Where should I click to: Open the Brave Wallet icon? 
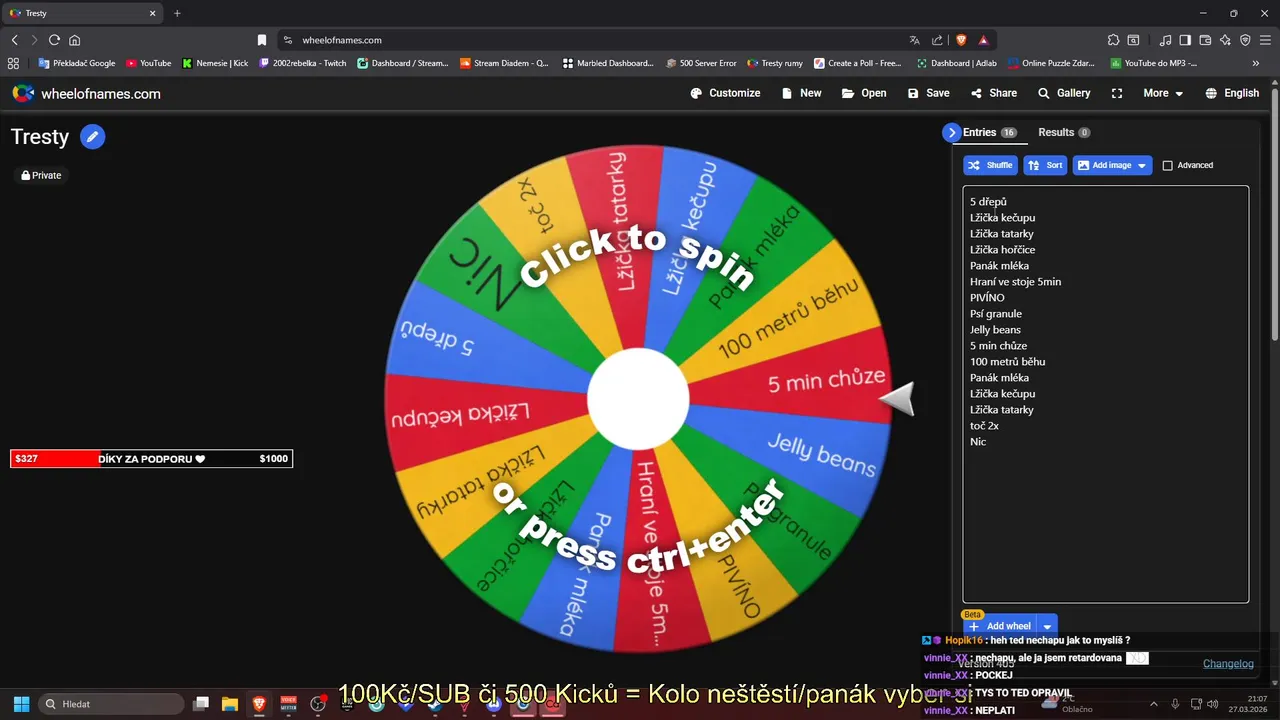1205,40
